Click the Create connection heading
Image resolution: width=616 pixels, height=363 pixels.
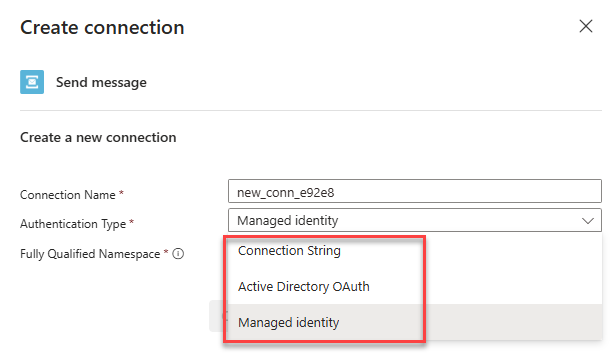click(x=102, y=28)
